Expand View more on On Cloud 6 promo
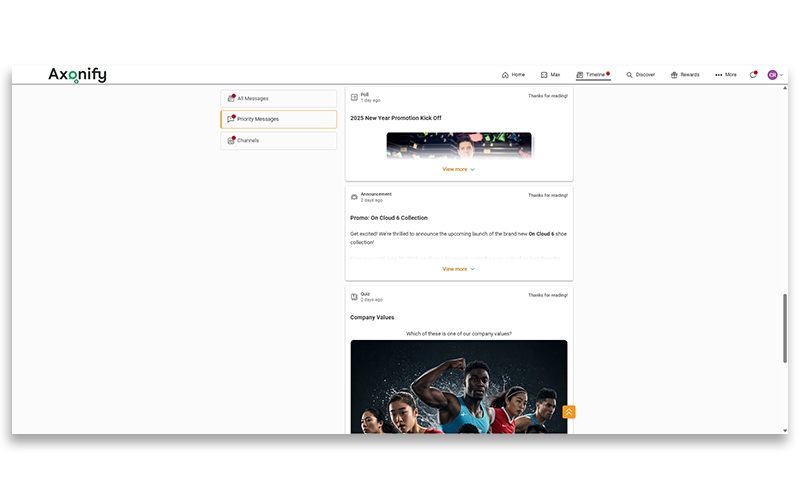The width and height of the screenshot is (800, 500). 458,269
